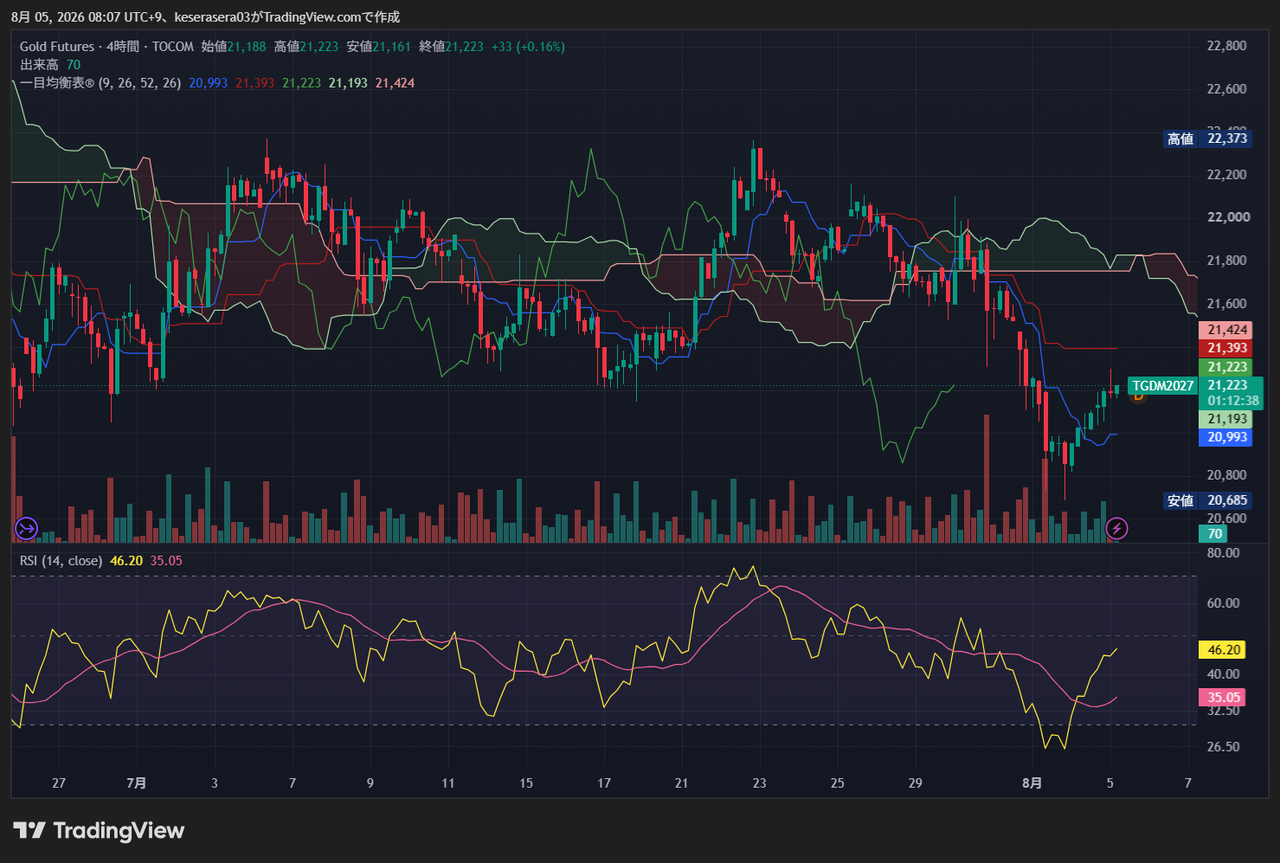Click the 安値 20,685 low price label

click(1208, 500)
